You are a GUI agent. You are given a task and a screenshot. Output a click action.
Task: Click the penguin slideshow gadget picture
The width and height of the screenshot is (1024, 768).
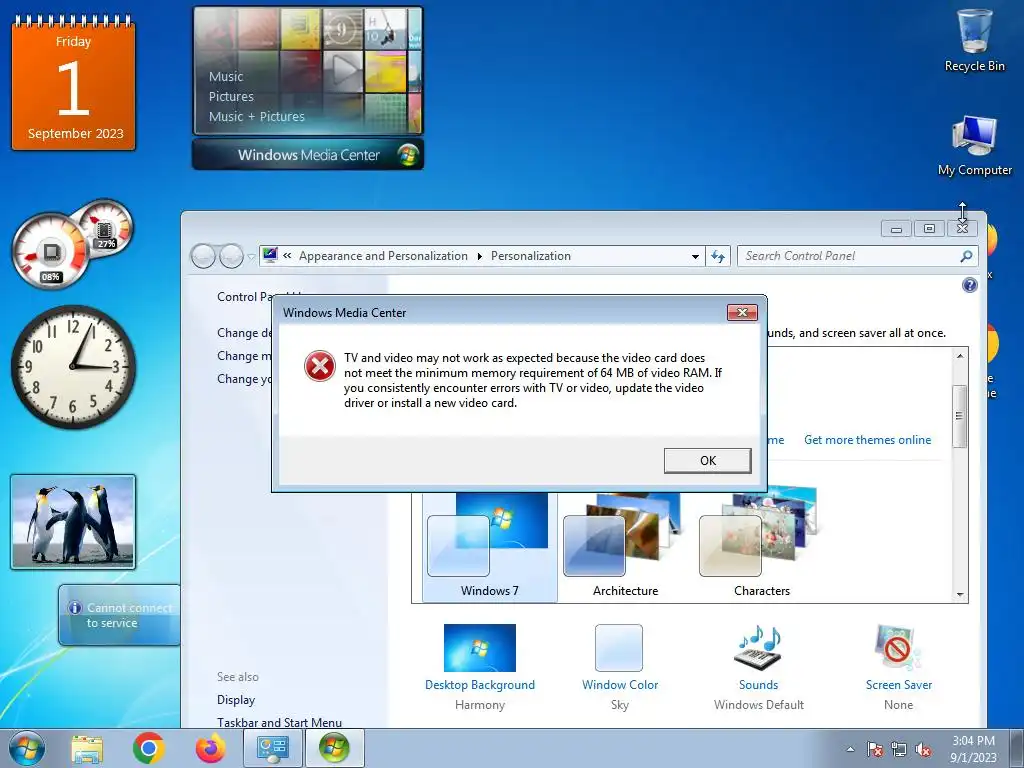pos(73,522)
